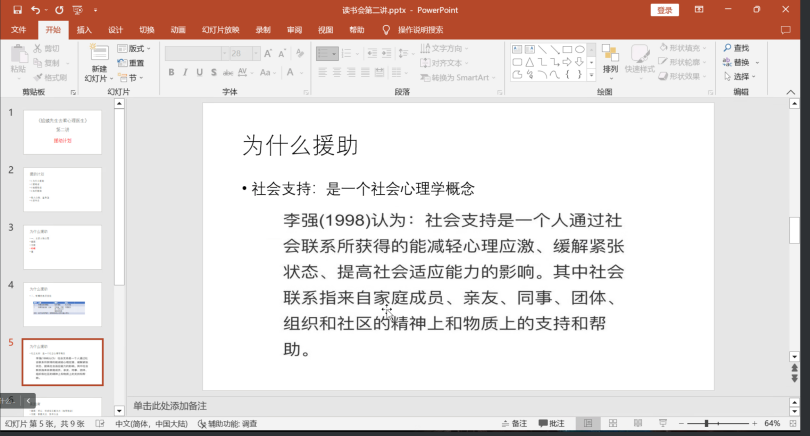
Task: Toggle the Notes pane in status bar
Action: pos(515,423)
